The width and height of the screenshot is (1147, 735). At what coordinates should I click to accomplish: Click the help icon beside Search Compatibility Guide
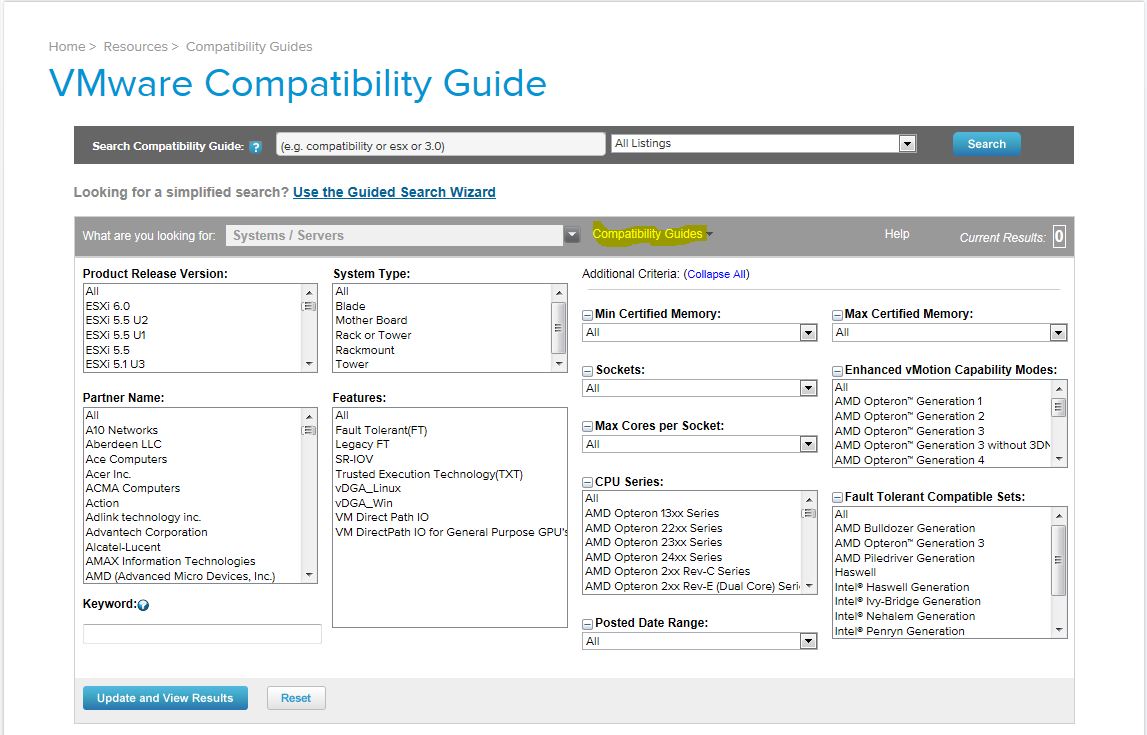(256, 145)
